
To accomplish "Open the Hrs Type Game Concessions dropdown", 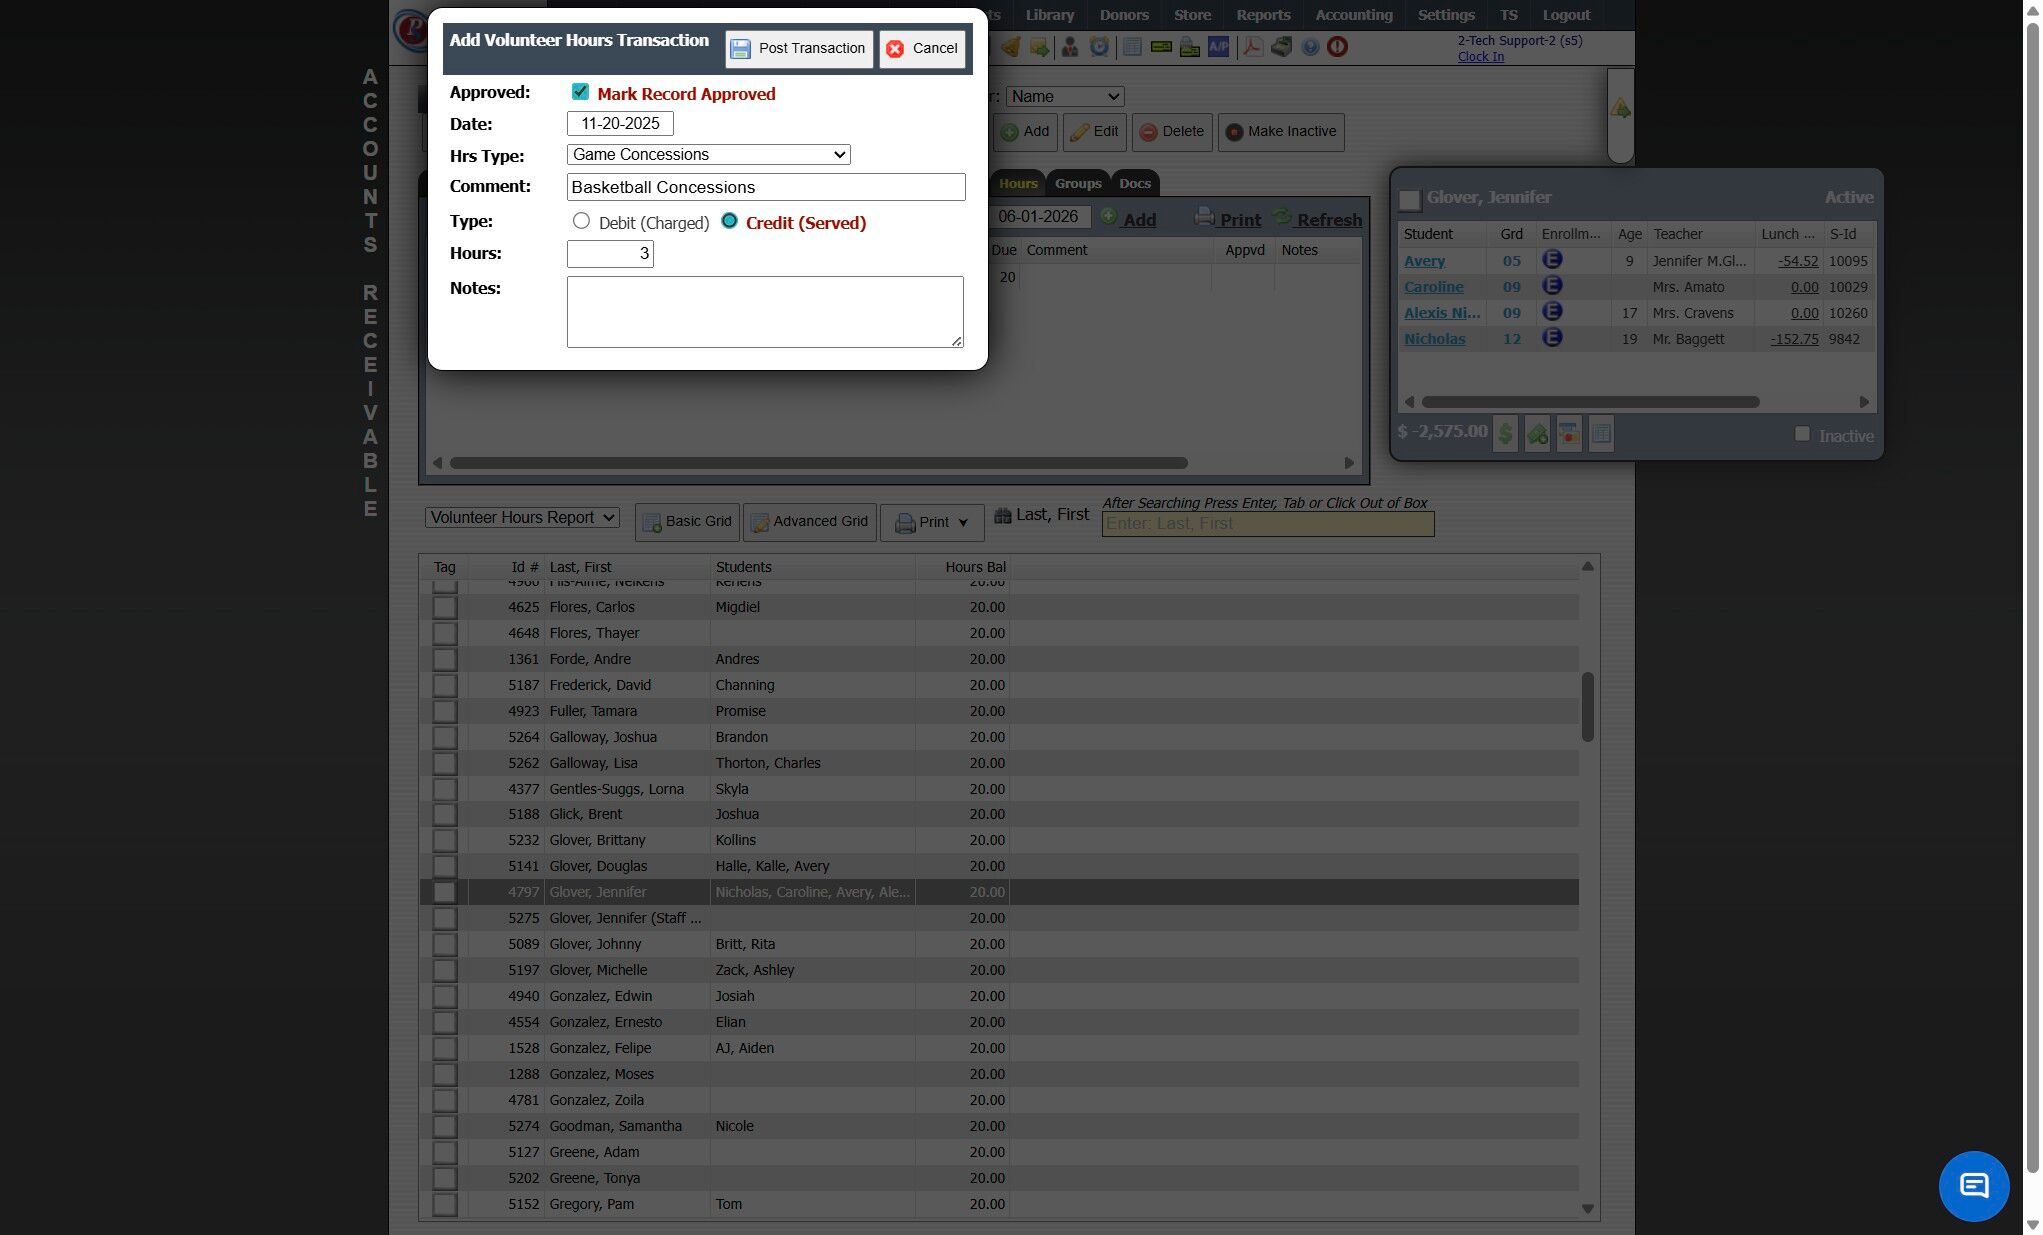I will pos(708,155).
